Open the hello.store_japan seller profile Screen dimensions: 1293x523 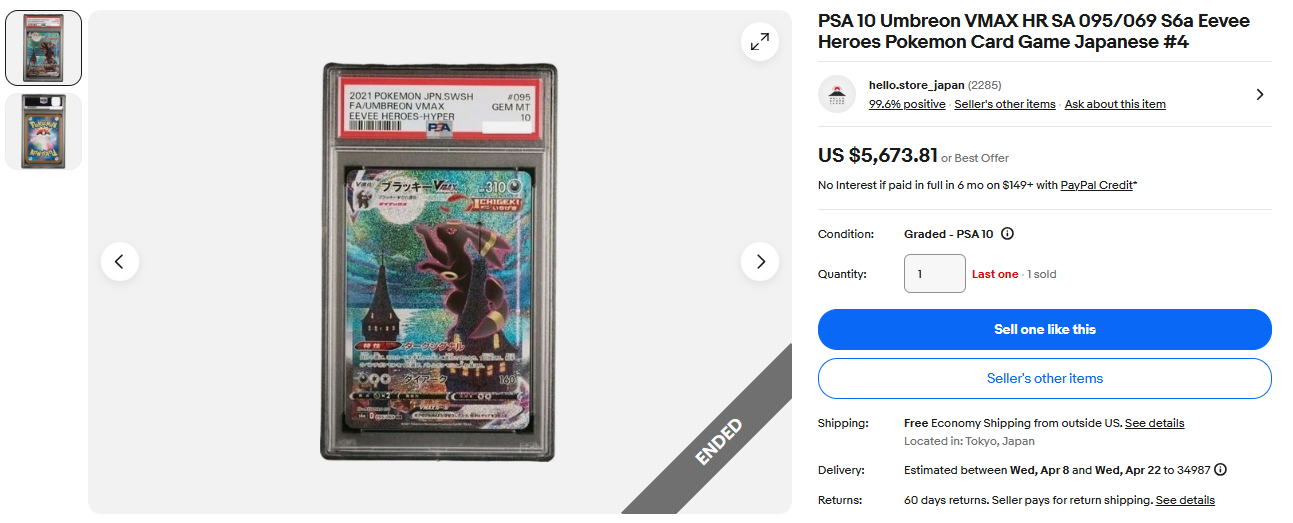tap(916, 85)
